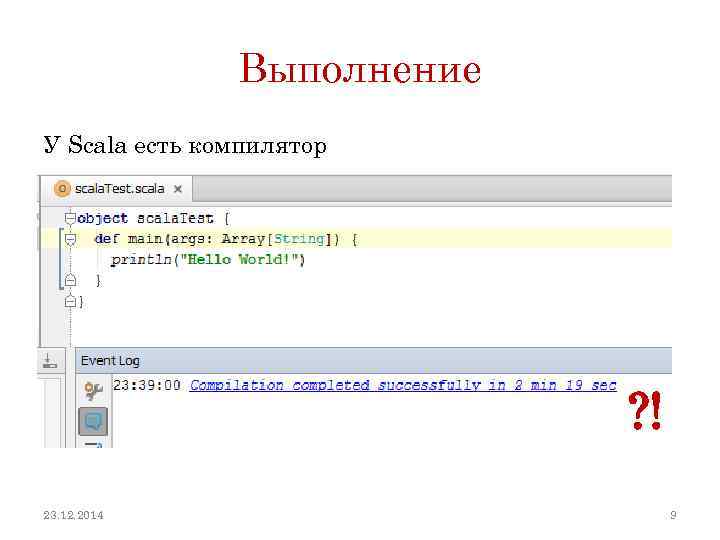Screen dimensions: 720x540
Task: Collapse the def main method fold
Action: tap(70, 239)
